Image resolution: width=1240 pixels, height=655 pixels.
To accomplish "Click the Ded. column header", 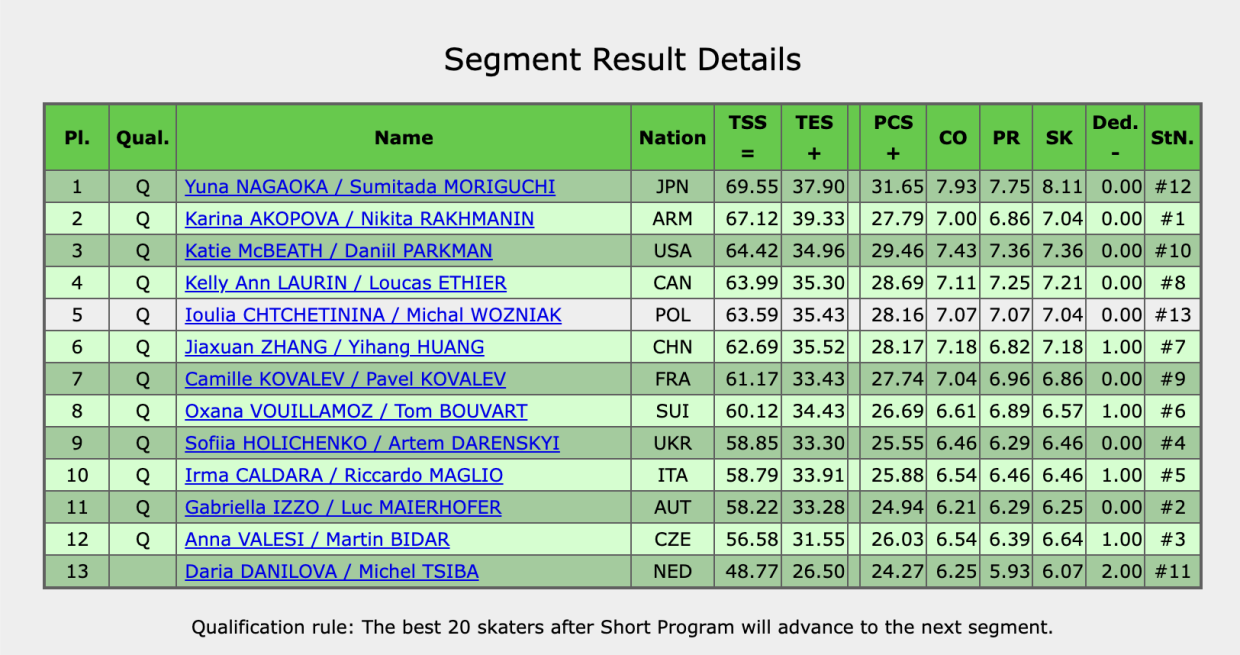I will (1115, 138).
